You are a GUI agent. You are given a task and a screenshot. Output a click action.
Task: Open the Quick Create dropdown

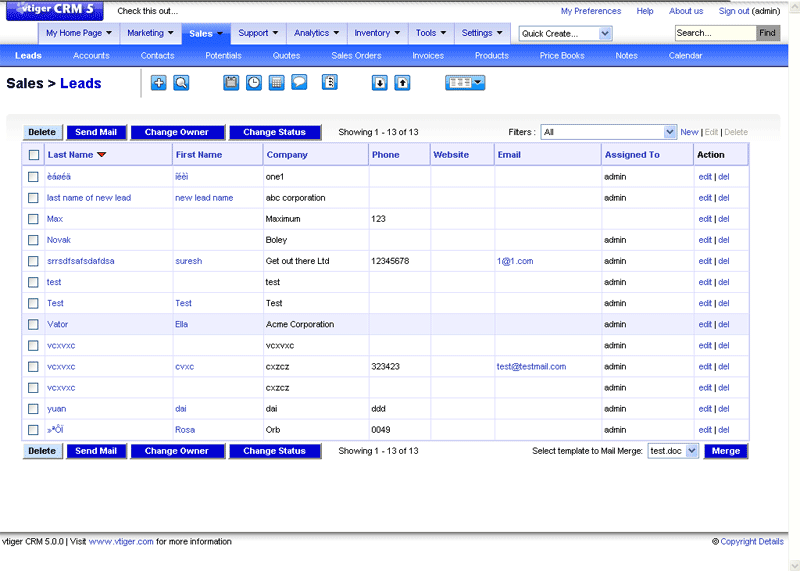[x=565, y=34]
